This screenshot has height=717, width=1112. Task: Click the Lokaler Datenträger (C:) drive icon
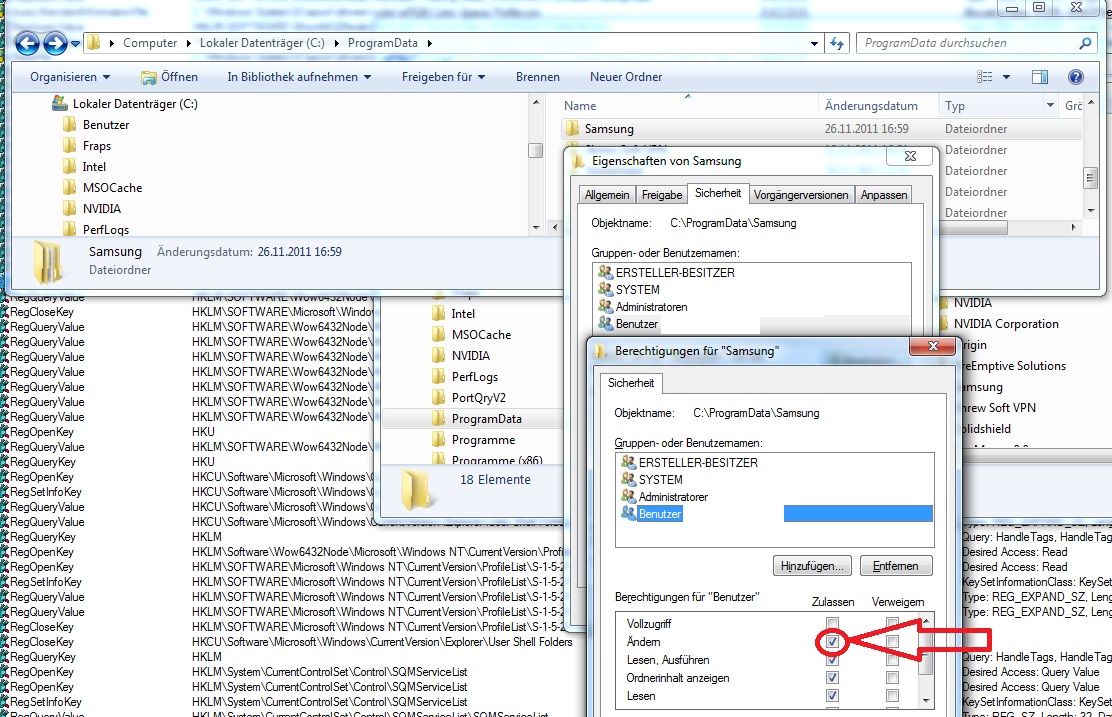[60, 104]
